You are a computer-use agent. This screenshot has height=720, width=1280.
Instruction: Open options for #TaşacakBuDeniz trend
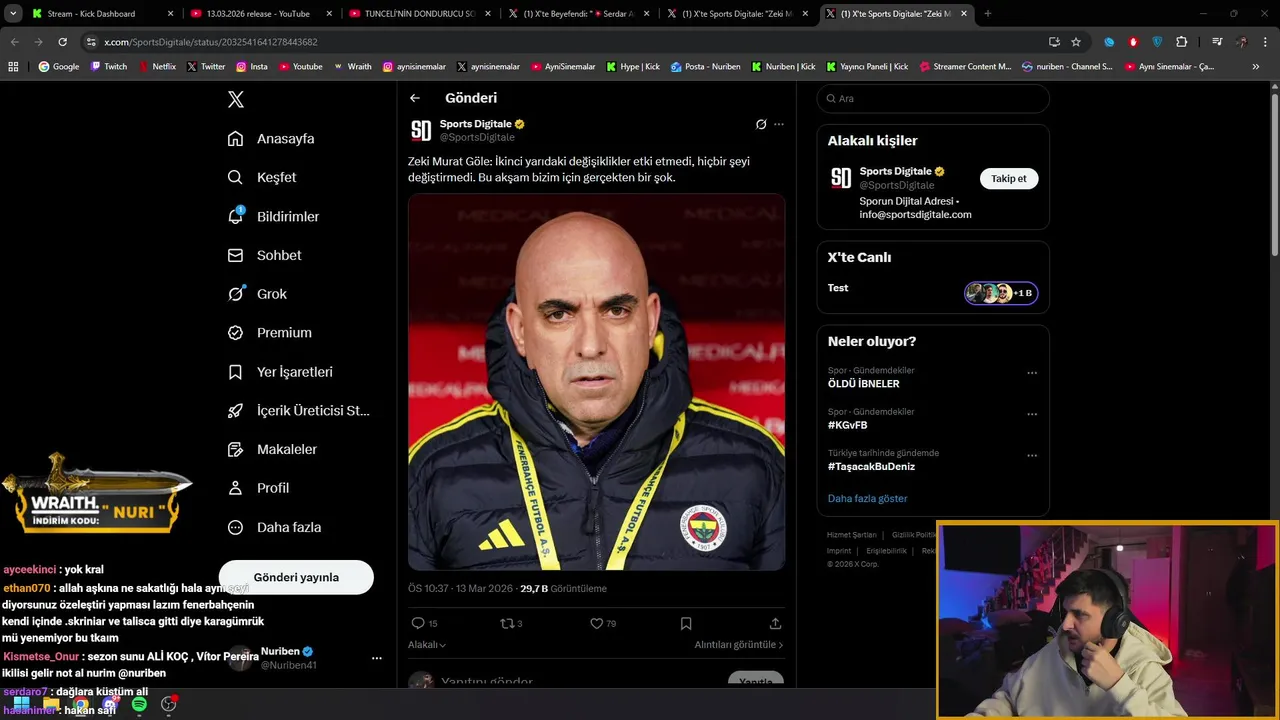coord(1032,455)
